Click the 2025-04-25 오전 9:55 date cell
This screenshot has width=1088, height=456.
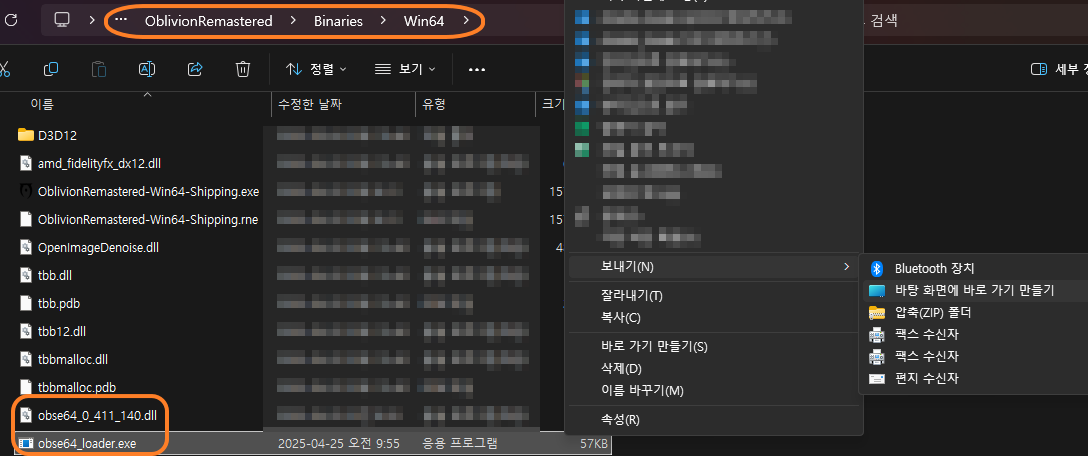click(341, 443)
